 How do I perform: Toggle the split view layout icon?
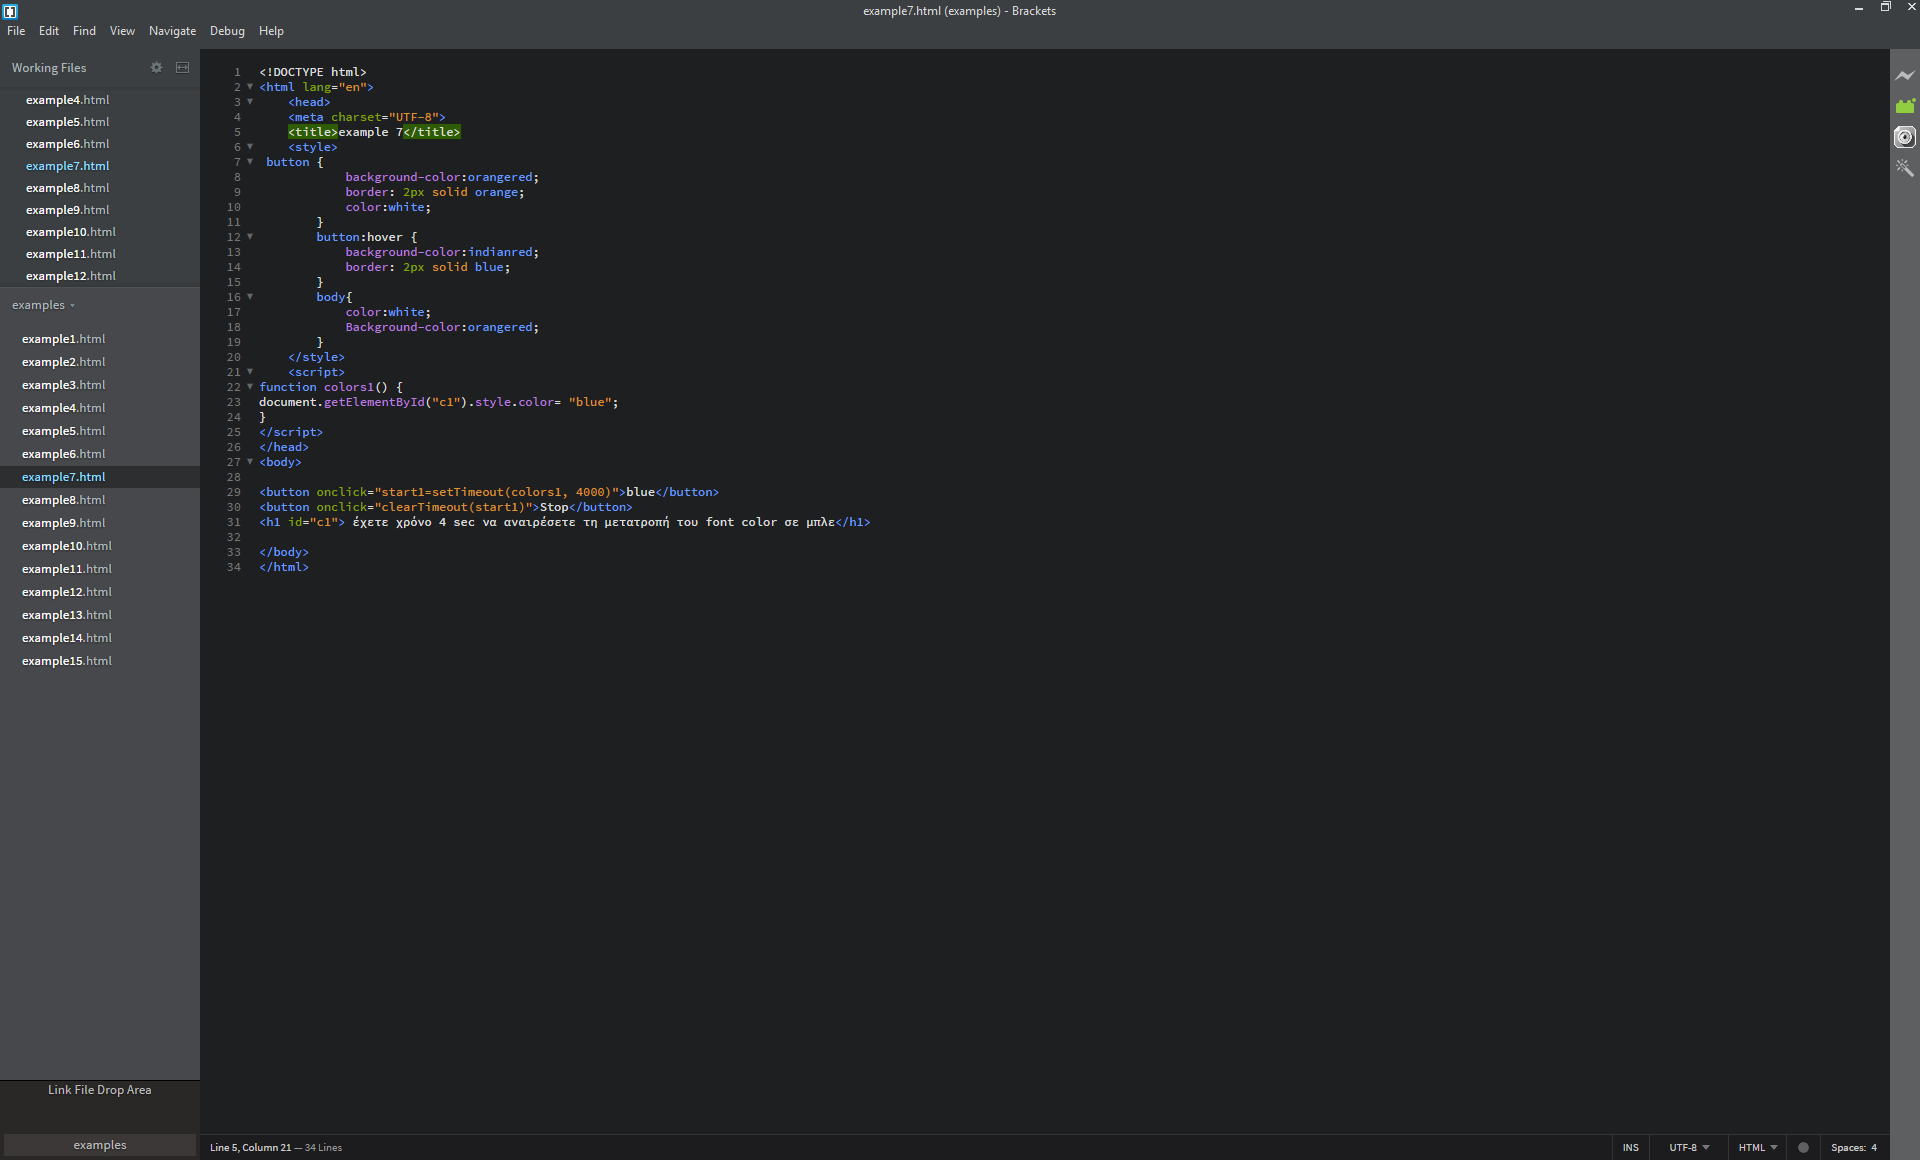[182, 67]
